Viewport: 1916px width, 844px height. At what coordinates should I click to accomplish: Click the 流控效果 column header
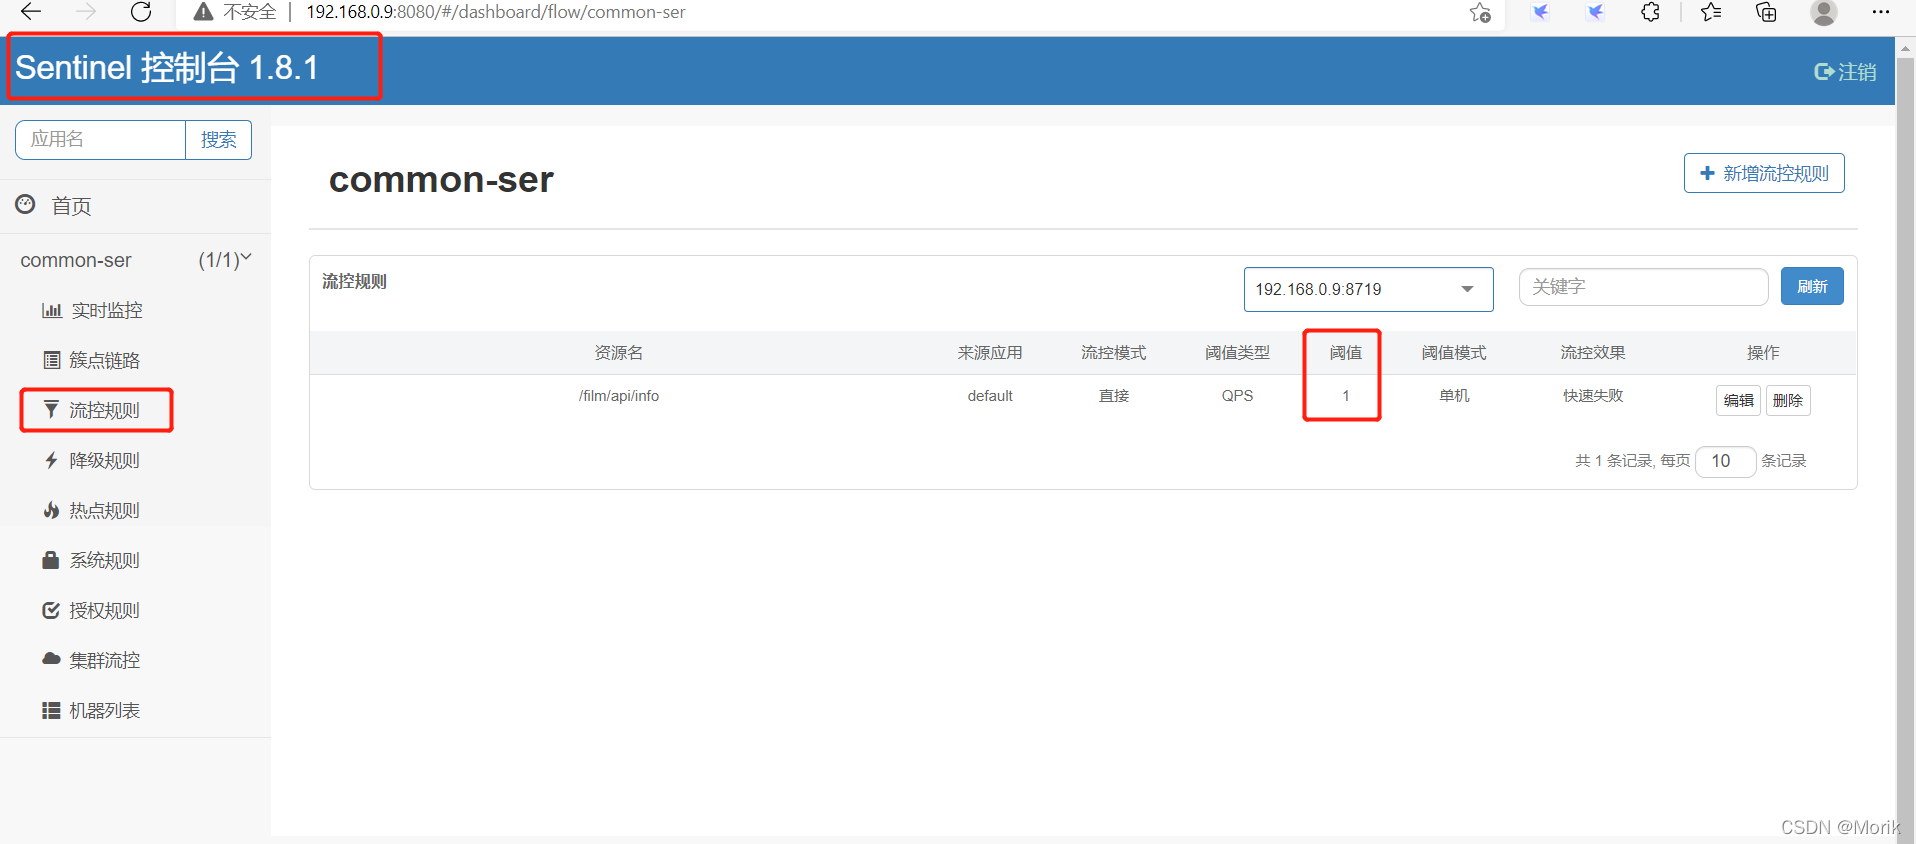pyautogui.click(x=1593, y=353)
